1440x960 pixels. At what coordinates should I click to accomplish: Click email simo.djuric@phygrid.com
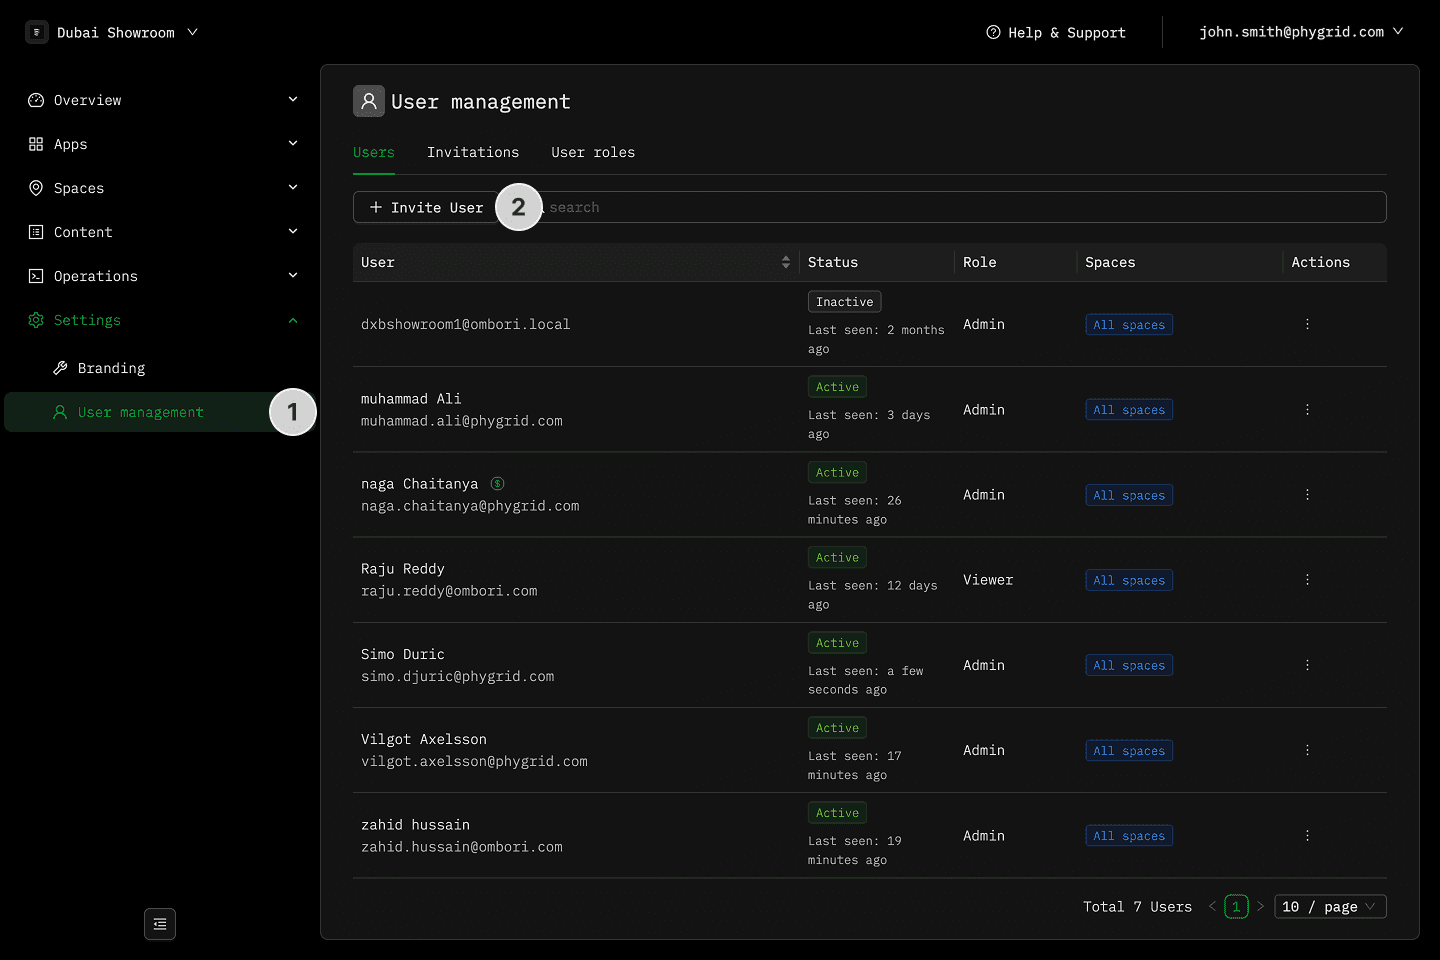pos(458,677)
